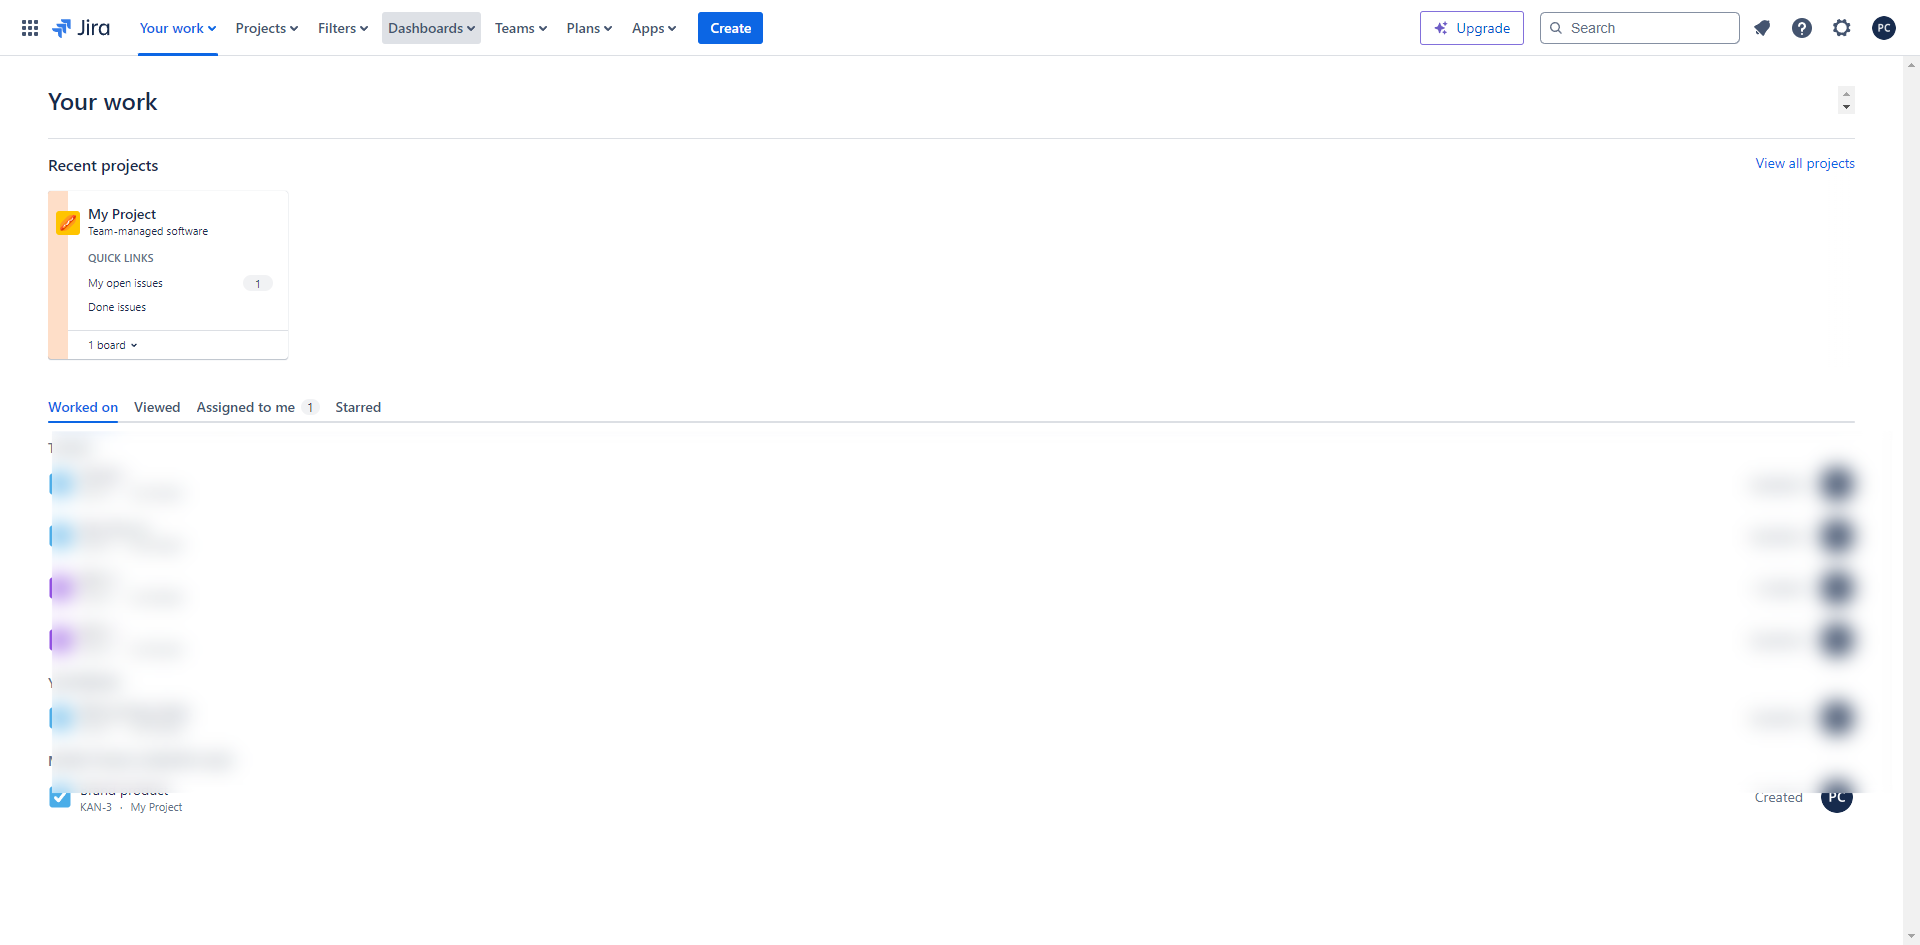
Task: Open the View all projects link
Action: tap(1805, 163)
